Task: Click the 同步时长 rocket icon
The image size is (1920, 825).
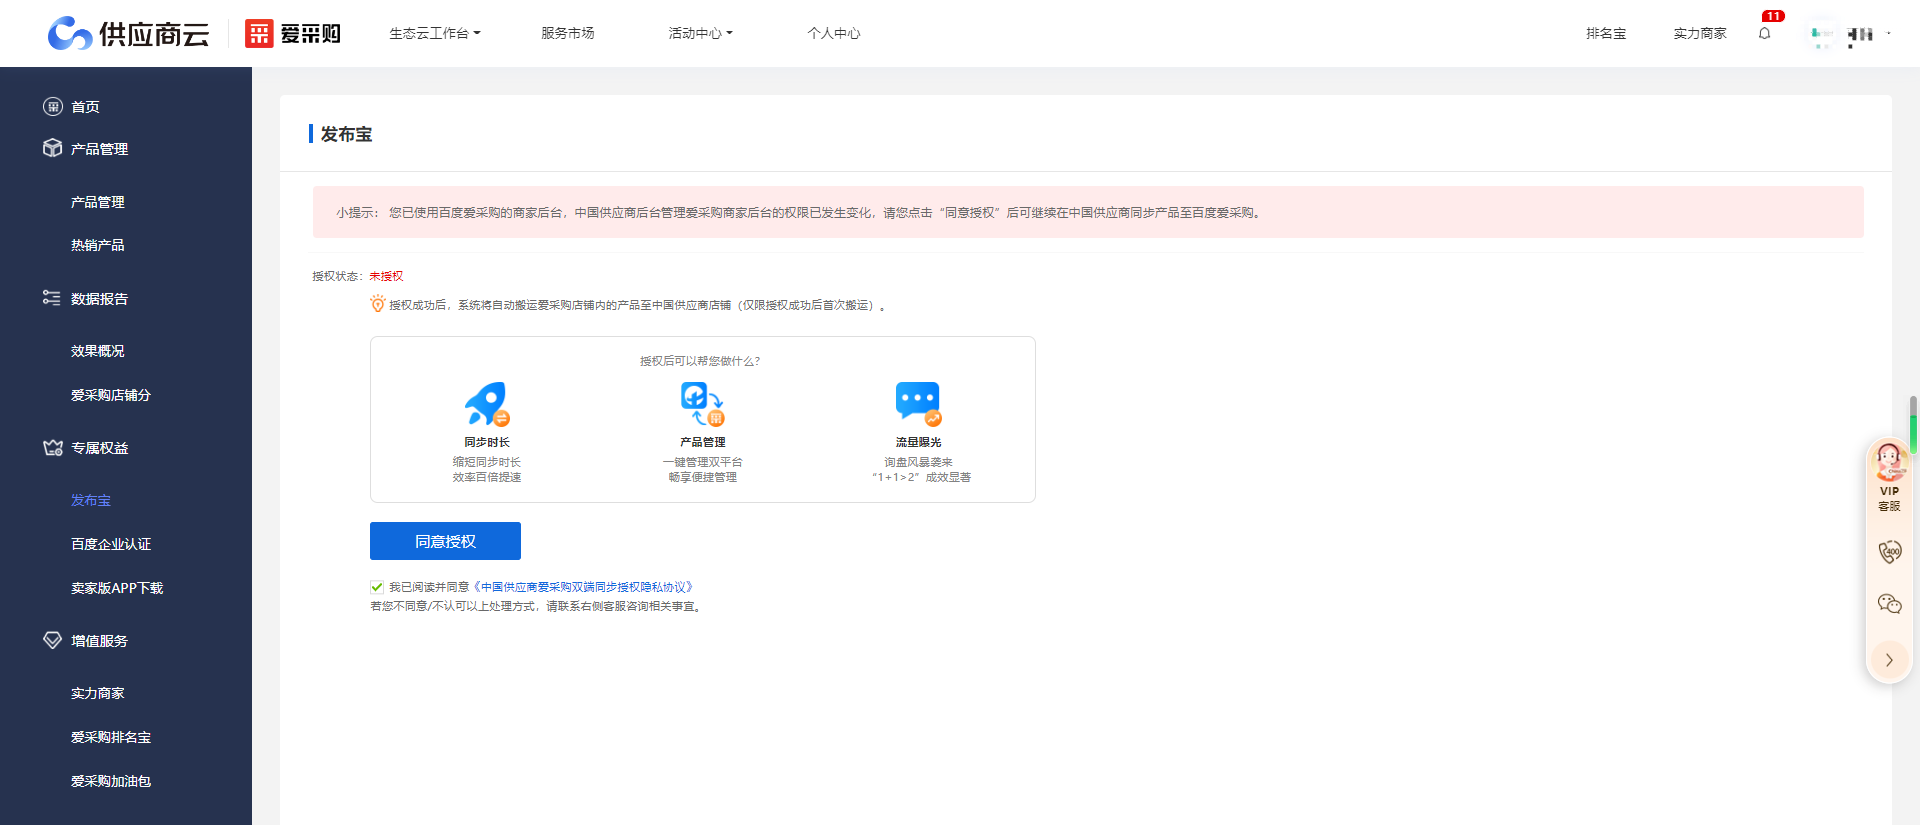Action: pyautogui.click(x=487, y=404)
